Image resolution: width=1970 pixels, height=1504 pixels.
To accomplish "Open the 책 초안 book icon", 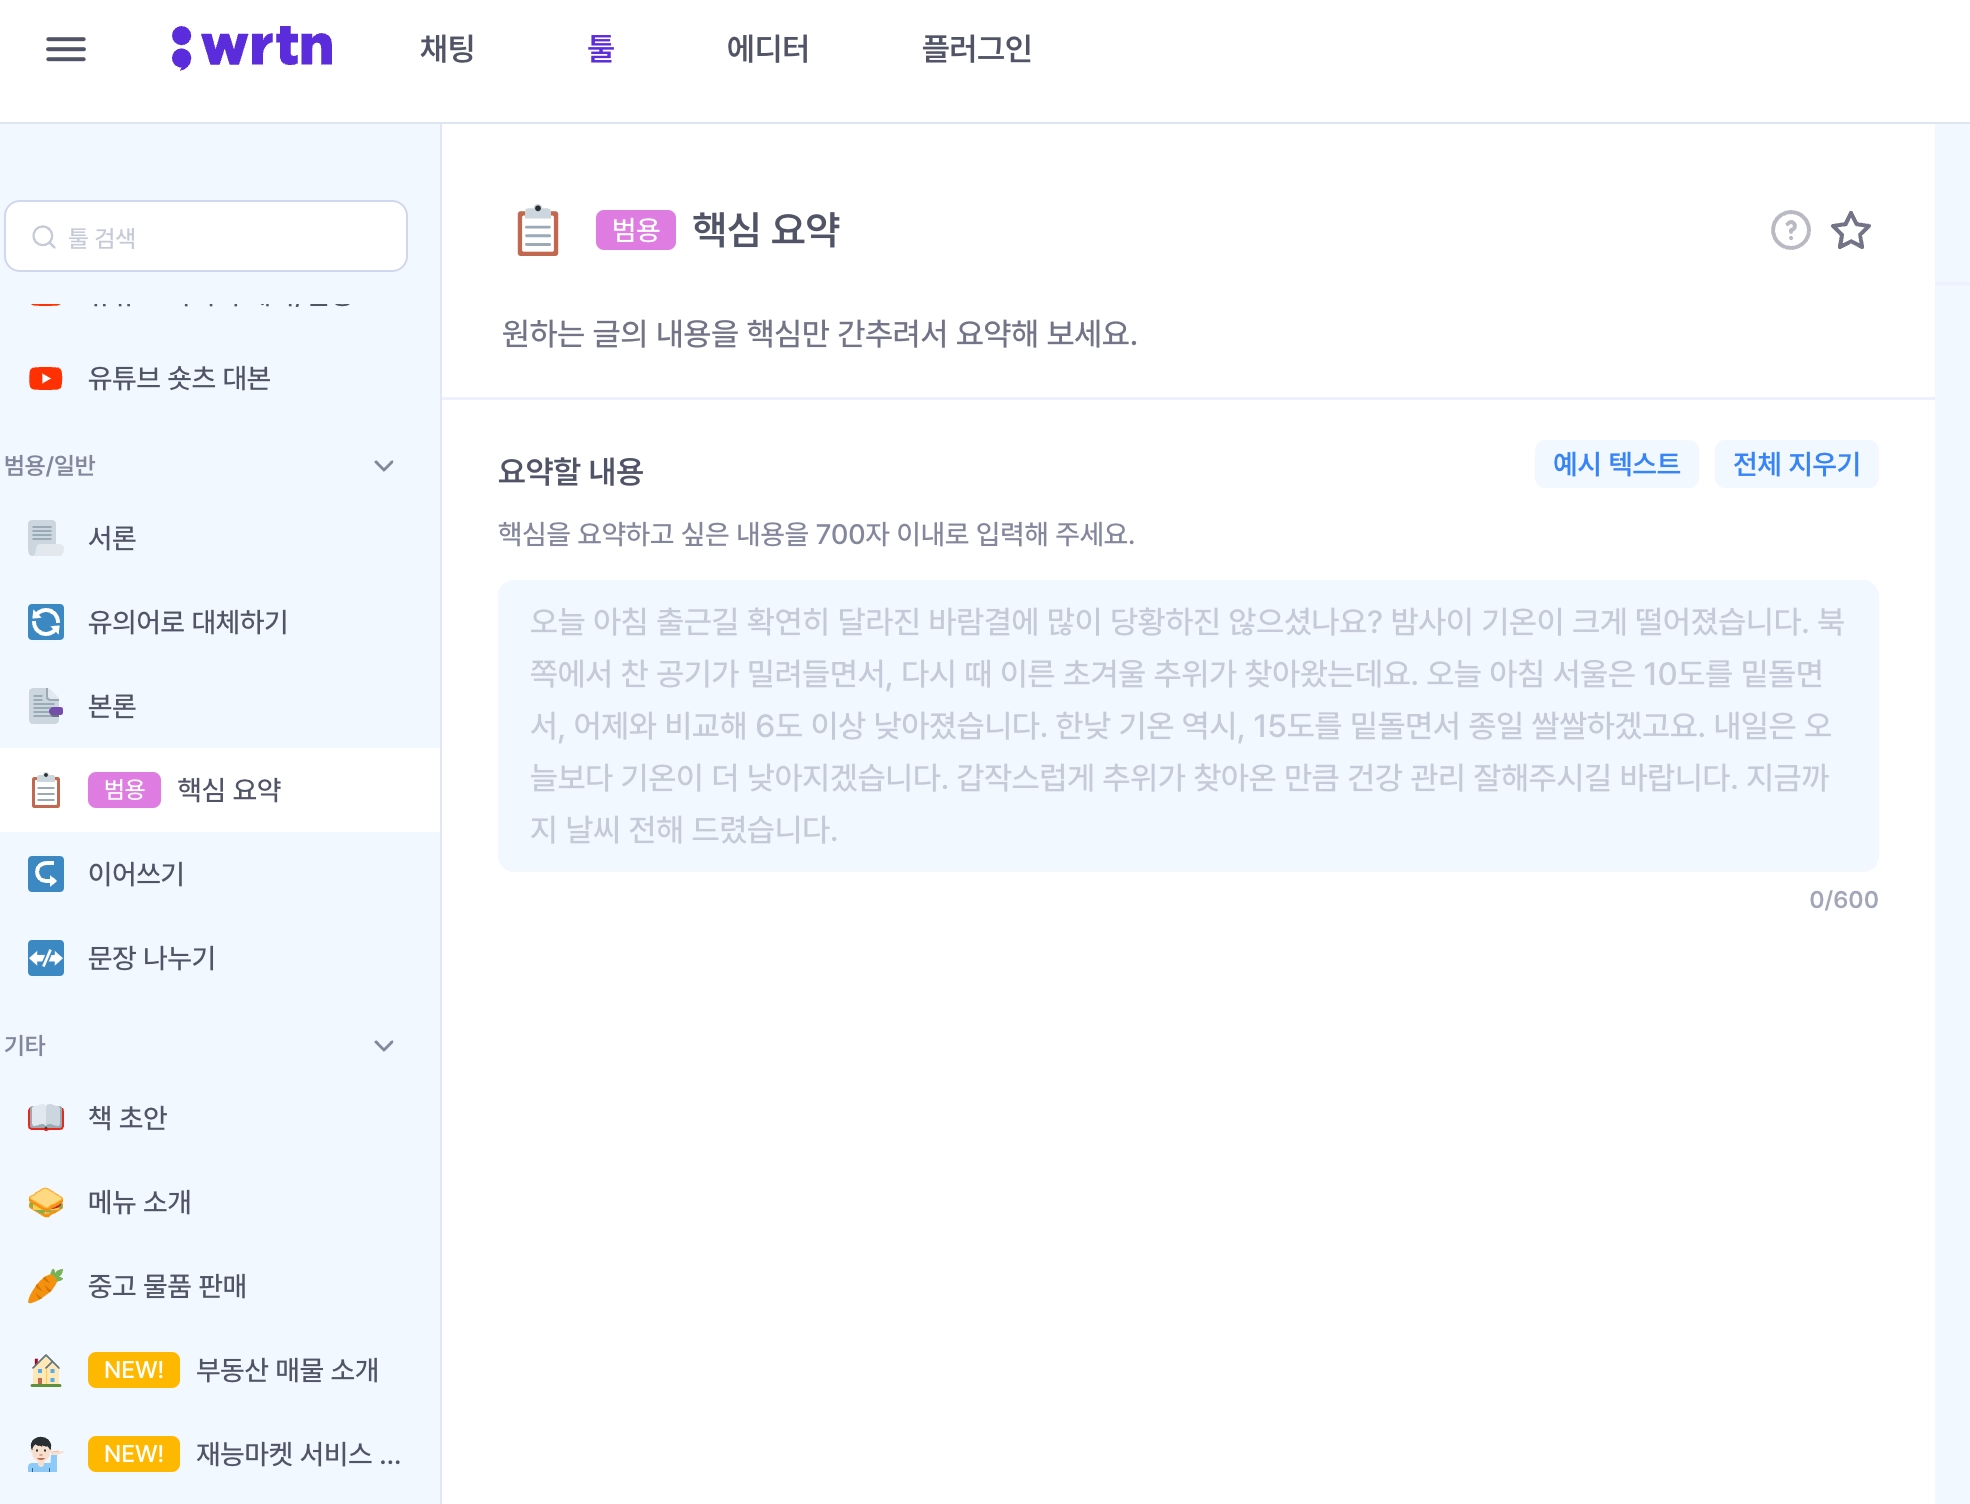I will pyautogui.click(x=46, y=1117).
